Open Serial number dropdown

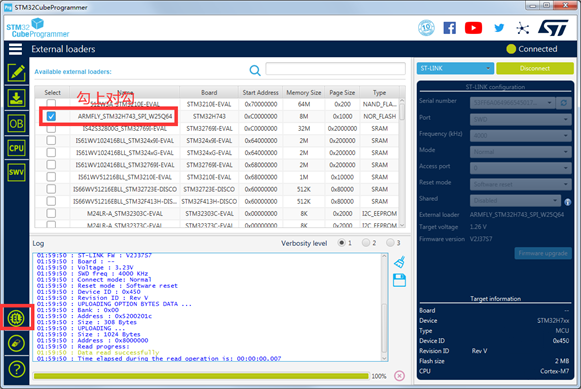(x=512, y=103)
